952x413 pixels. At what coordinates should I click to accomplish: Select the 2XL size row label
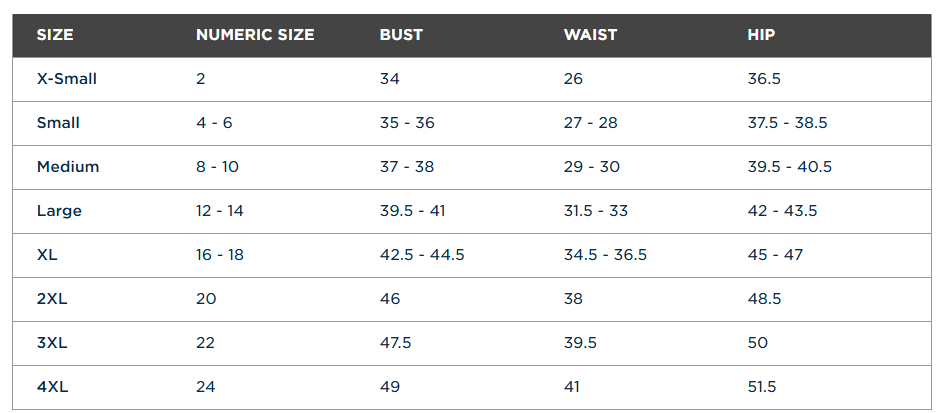pyautogui.click(x=52, y=299)
